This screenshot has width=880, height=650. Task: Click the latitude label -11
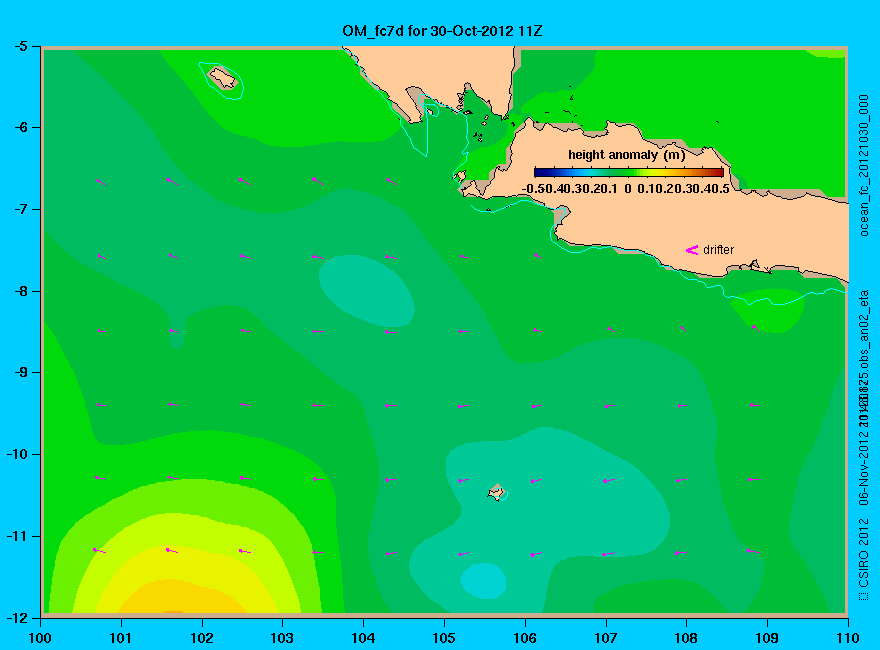coord(17,536)
